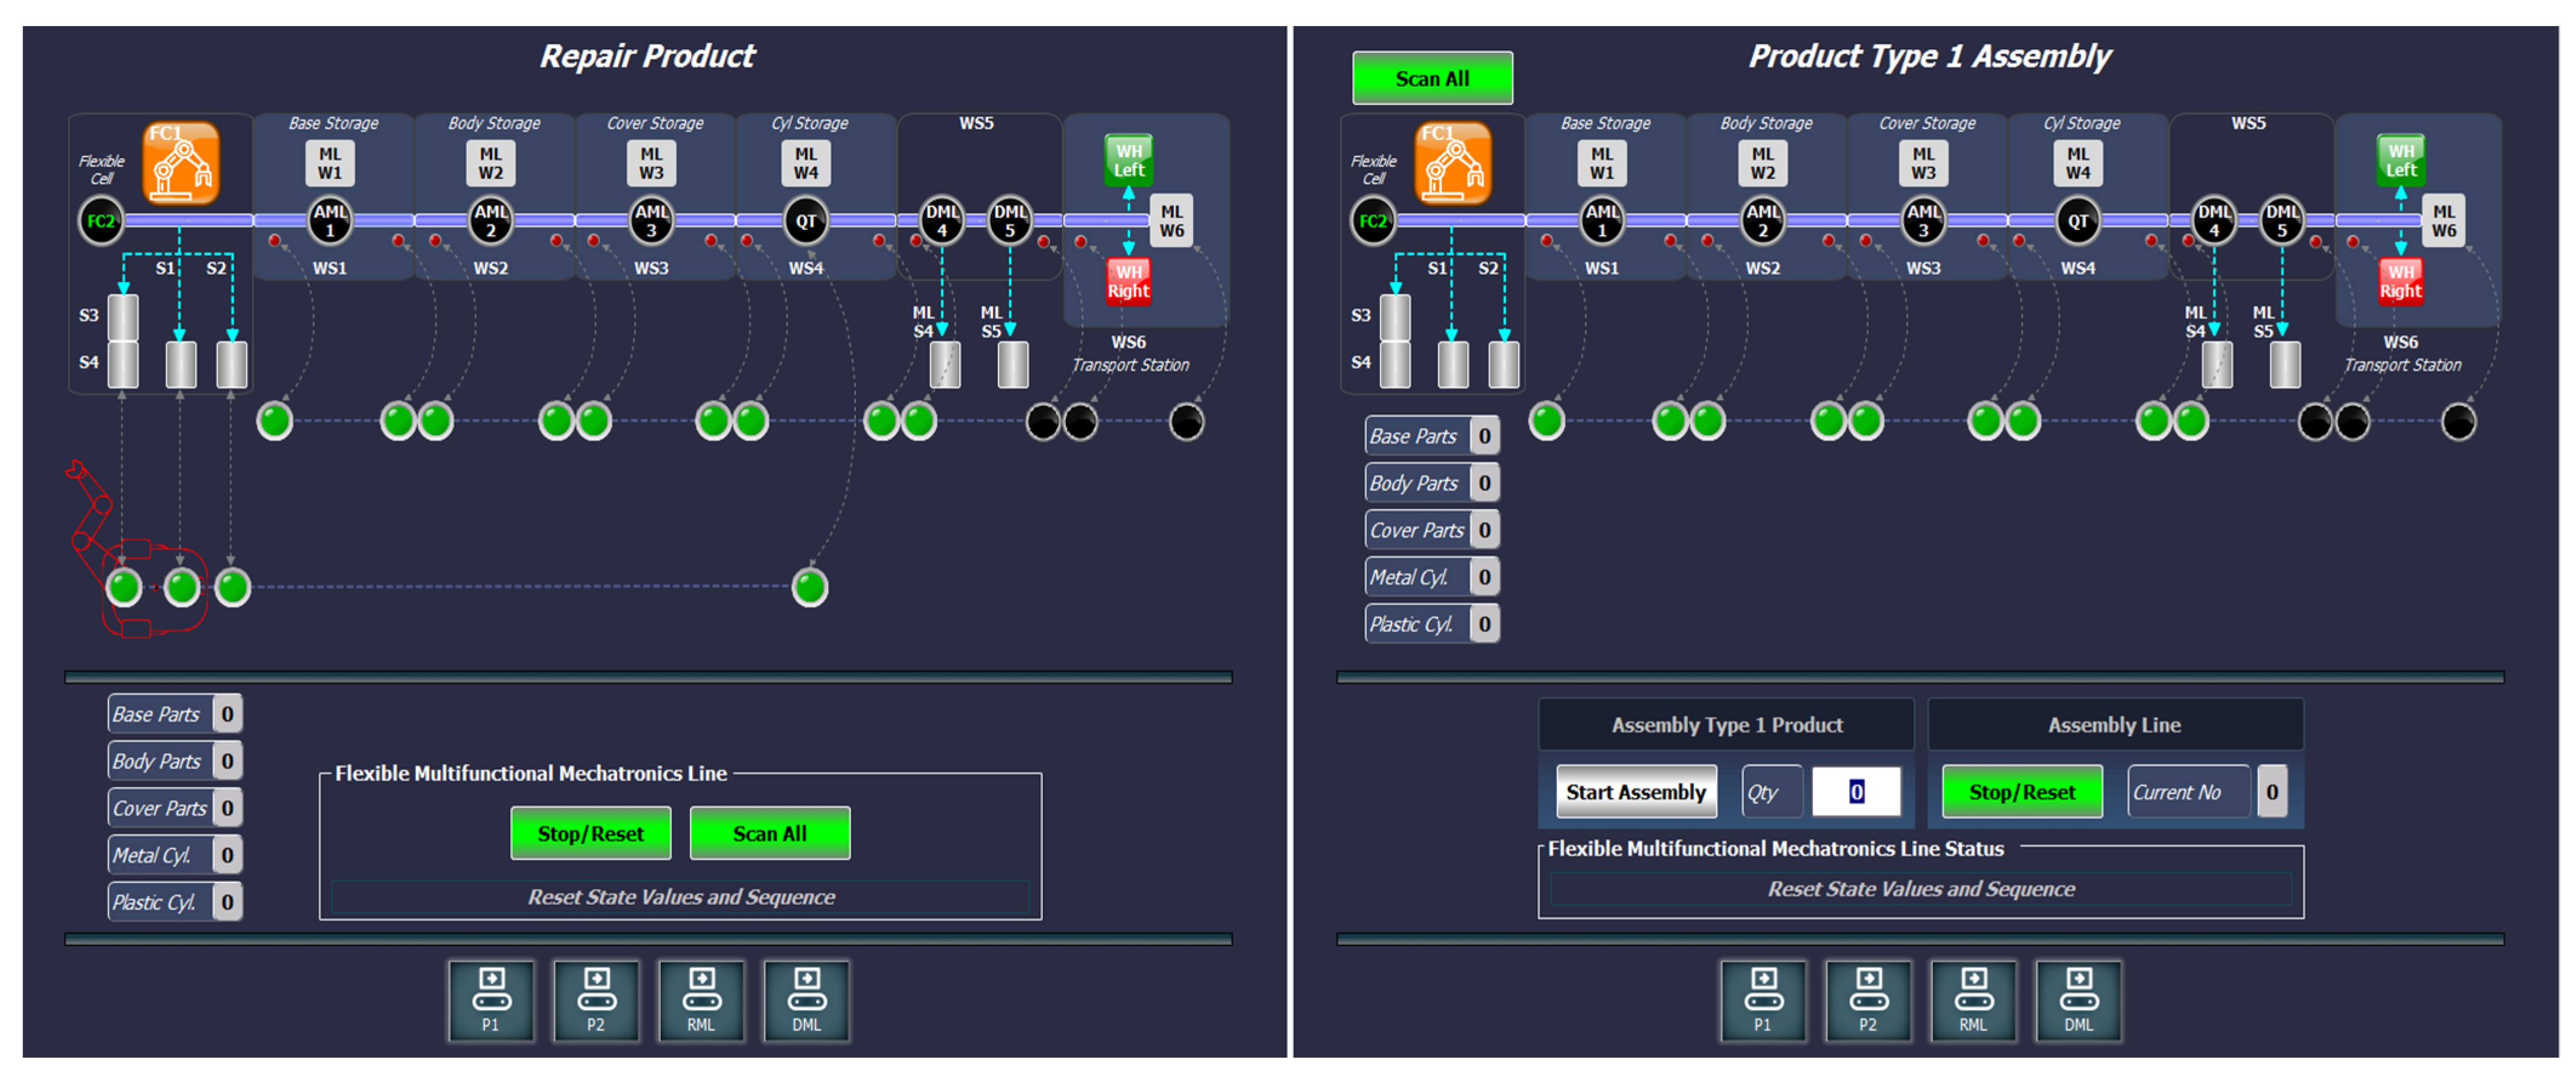Select the RML conveyor icon in Repair panel
Viewport: 2576px width, 1079px height.
701,1000
